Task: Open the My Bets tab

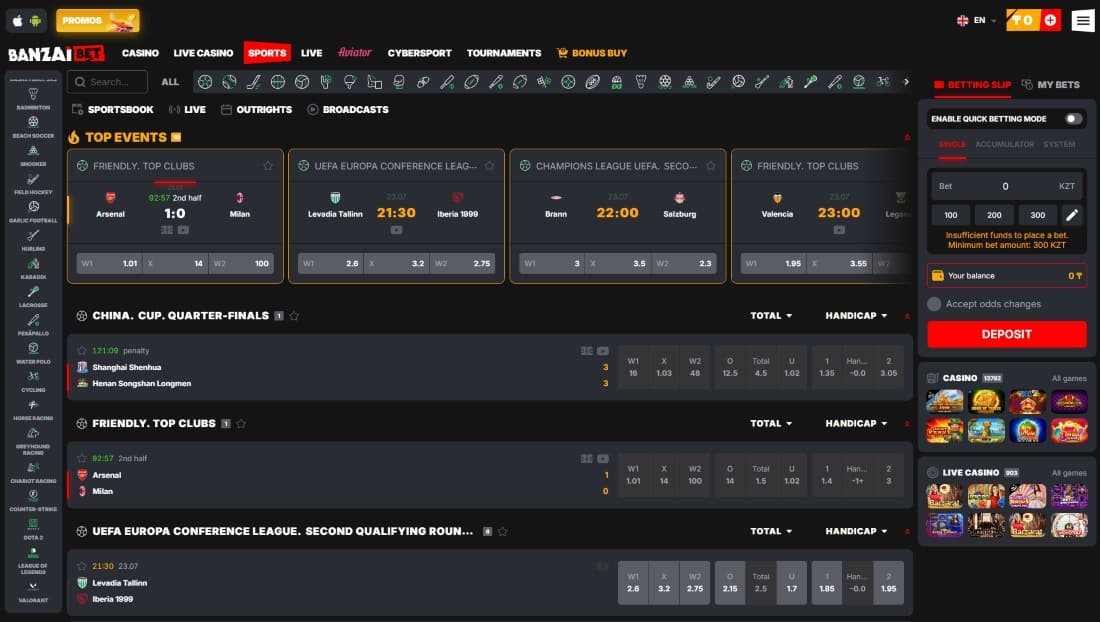Action: 1050,84
